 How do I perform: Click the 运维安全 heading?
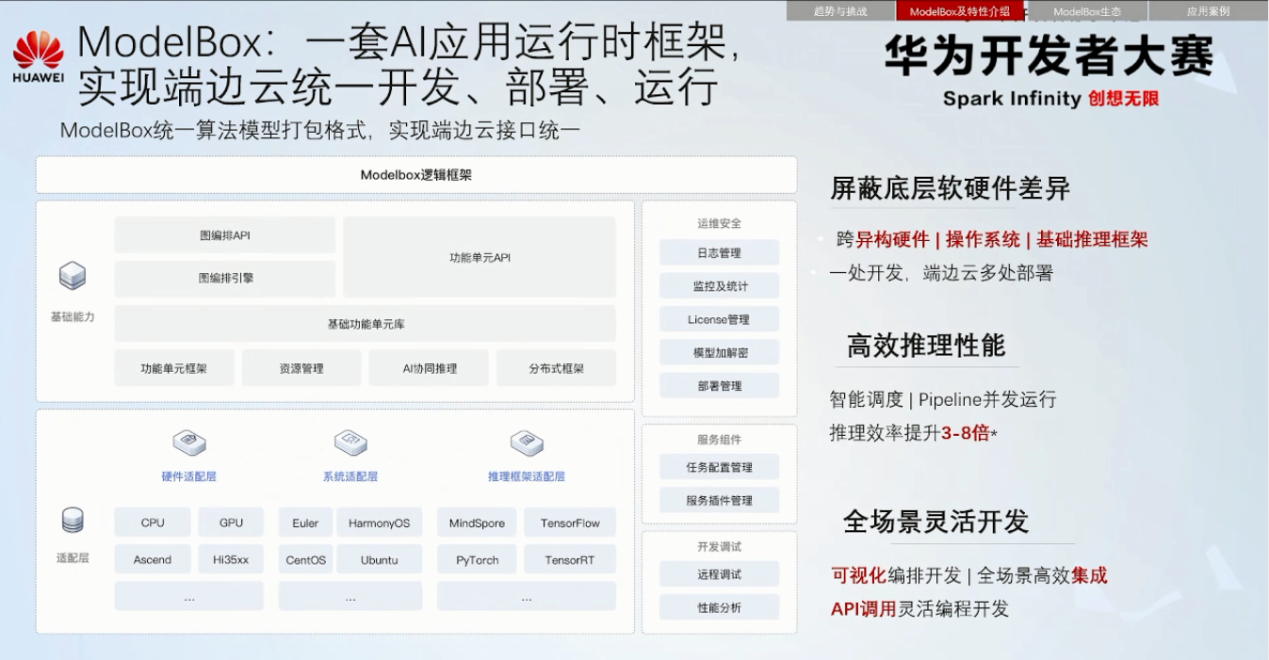[719, 223]
